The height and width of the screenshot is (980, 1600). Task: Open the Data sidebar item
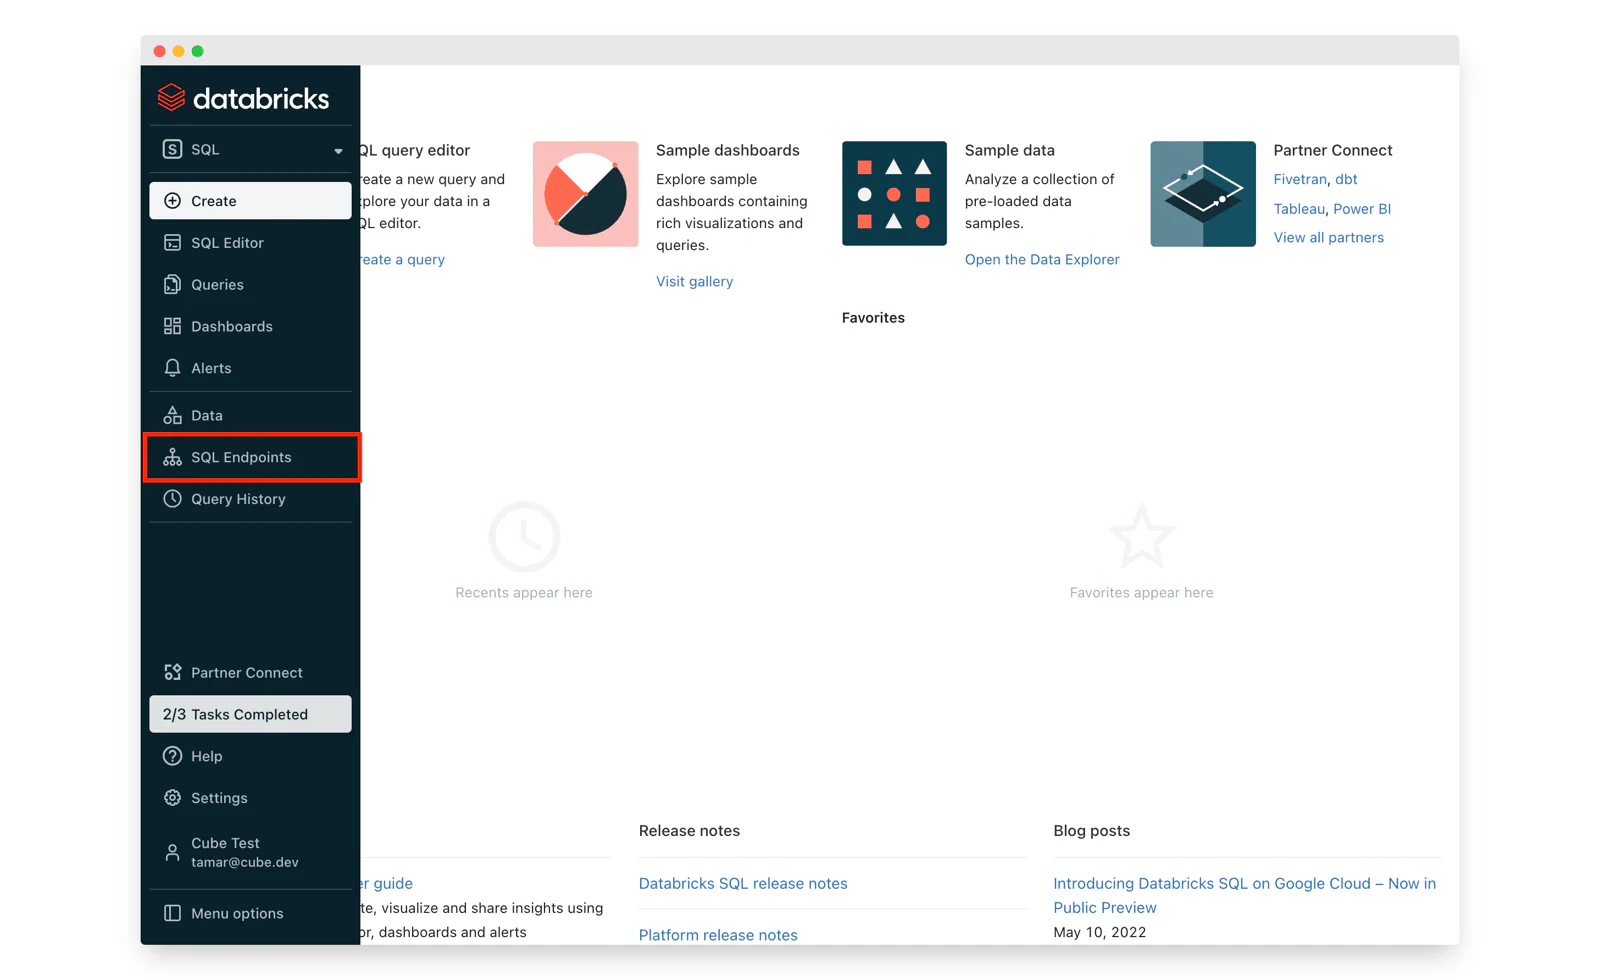tap(207, 415)
